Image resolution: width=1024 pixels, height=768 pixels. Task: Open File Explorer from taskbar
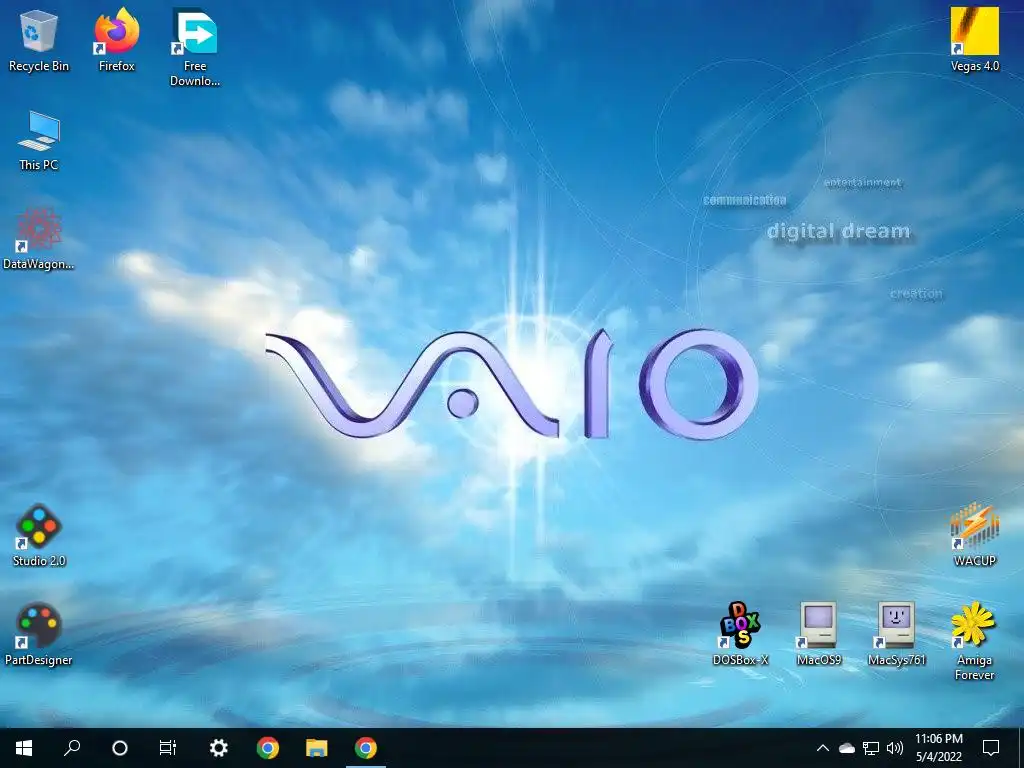click(x=317, y=748)
